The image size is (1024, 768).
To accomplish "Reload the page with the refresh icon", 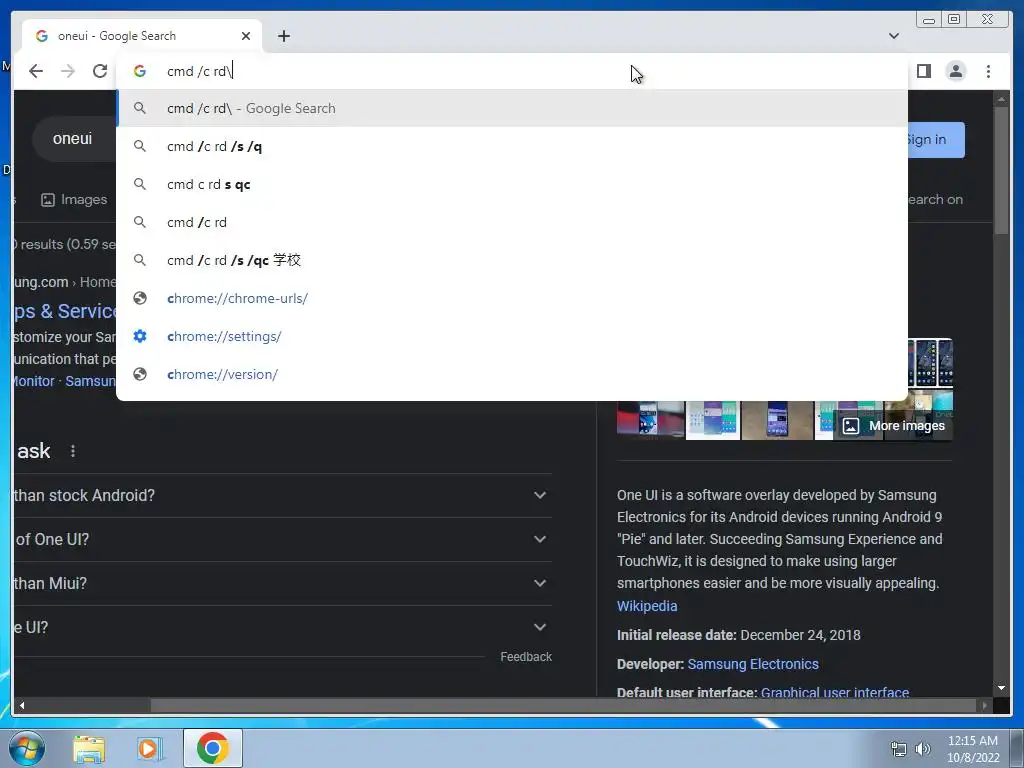I will tap(99, 71).
